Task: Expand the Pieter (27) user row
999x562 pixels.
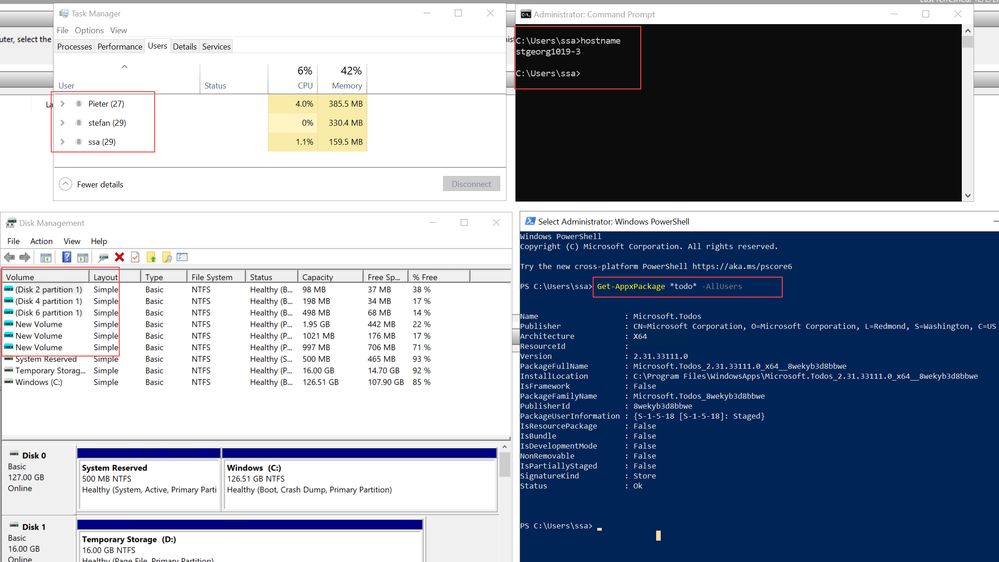Action: (x=62, y=103)
